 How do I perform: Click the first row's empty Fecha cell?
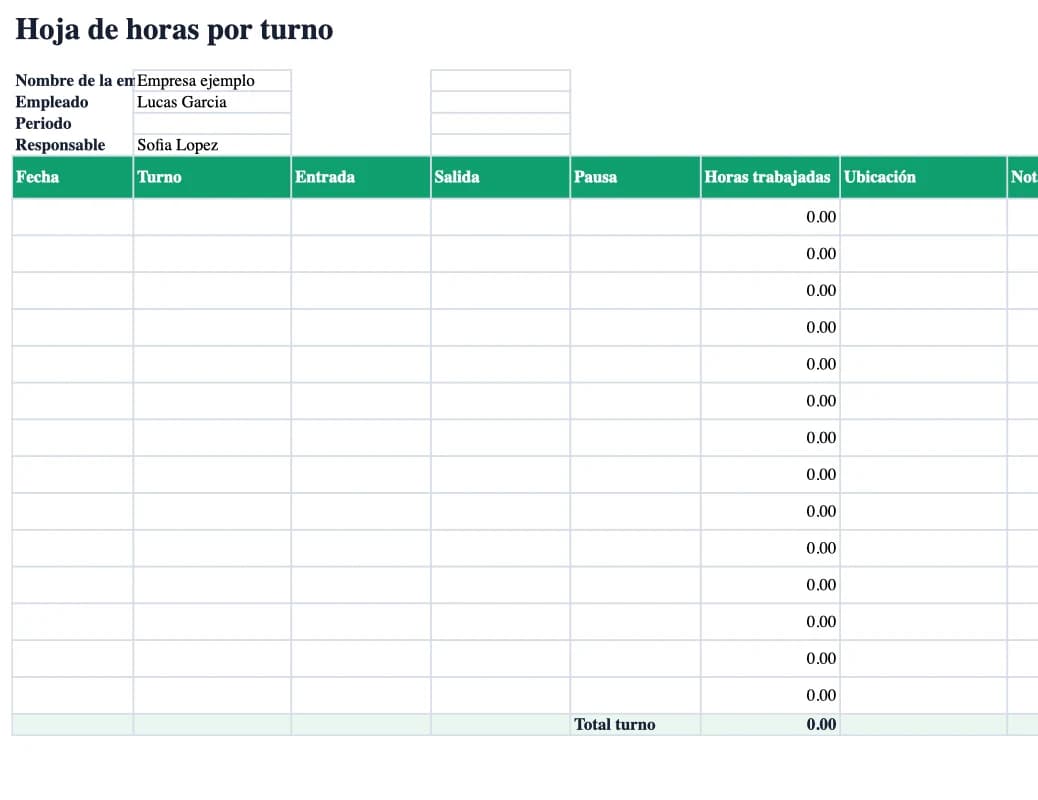pos(73,217)
